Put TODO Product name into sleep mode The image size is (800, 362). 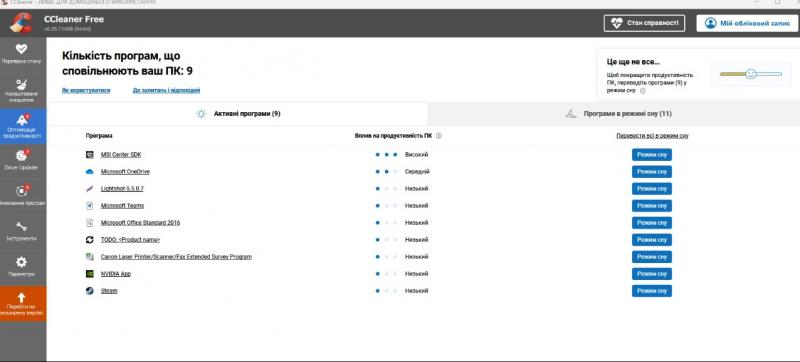point(652,240)
